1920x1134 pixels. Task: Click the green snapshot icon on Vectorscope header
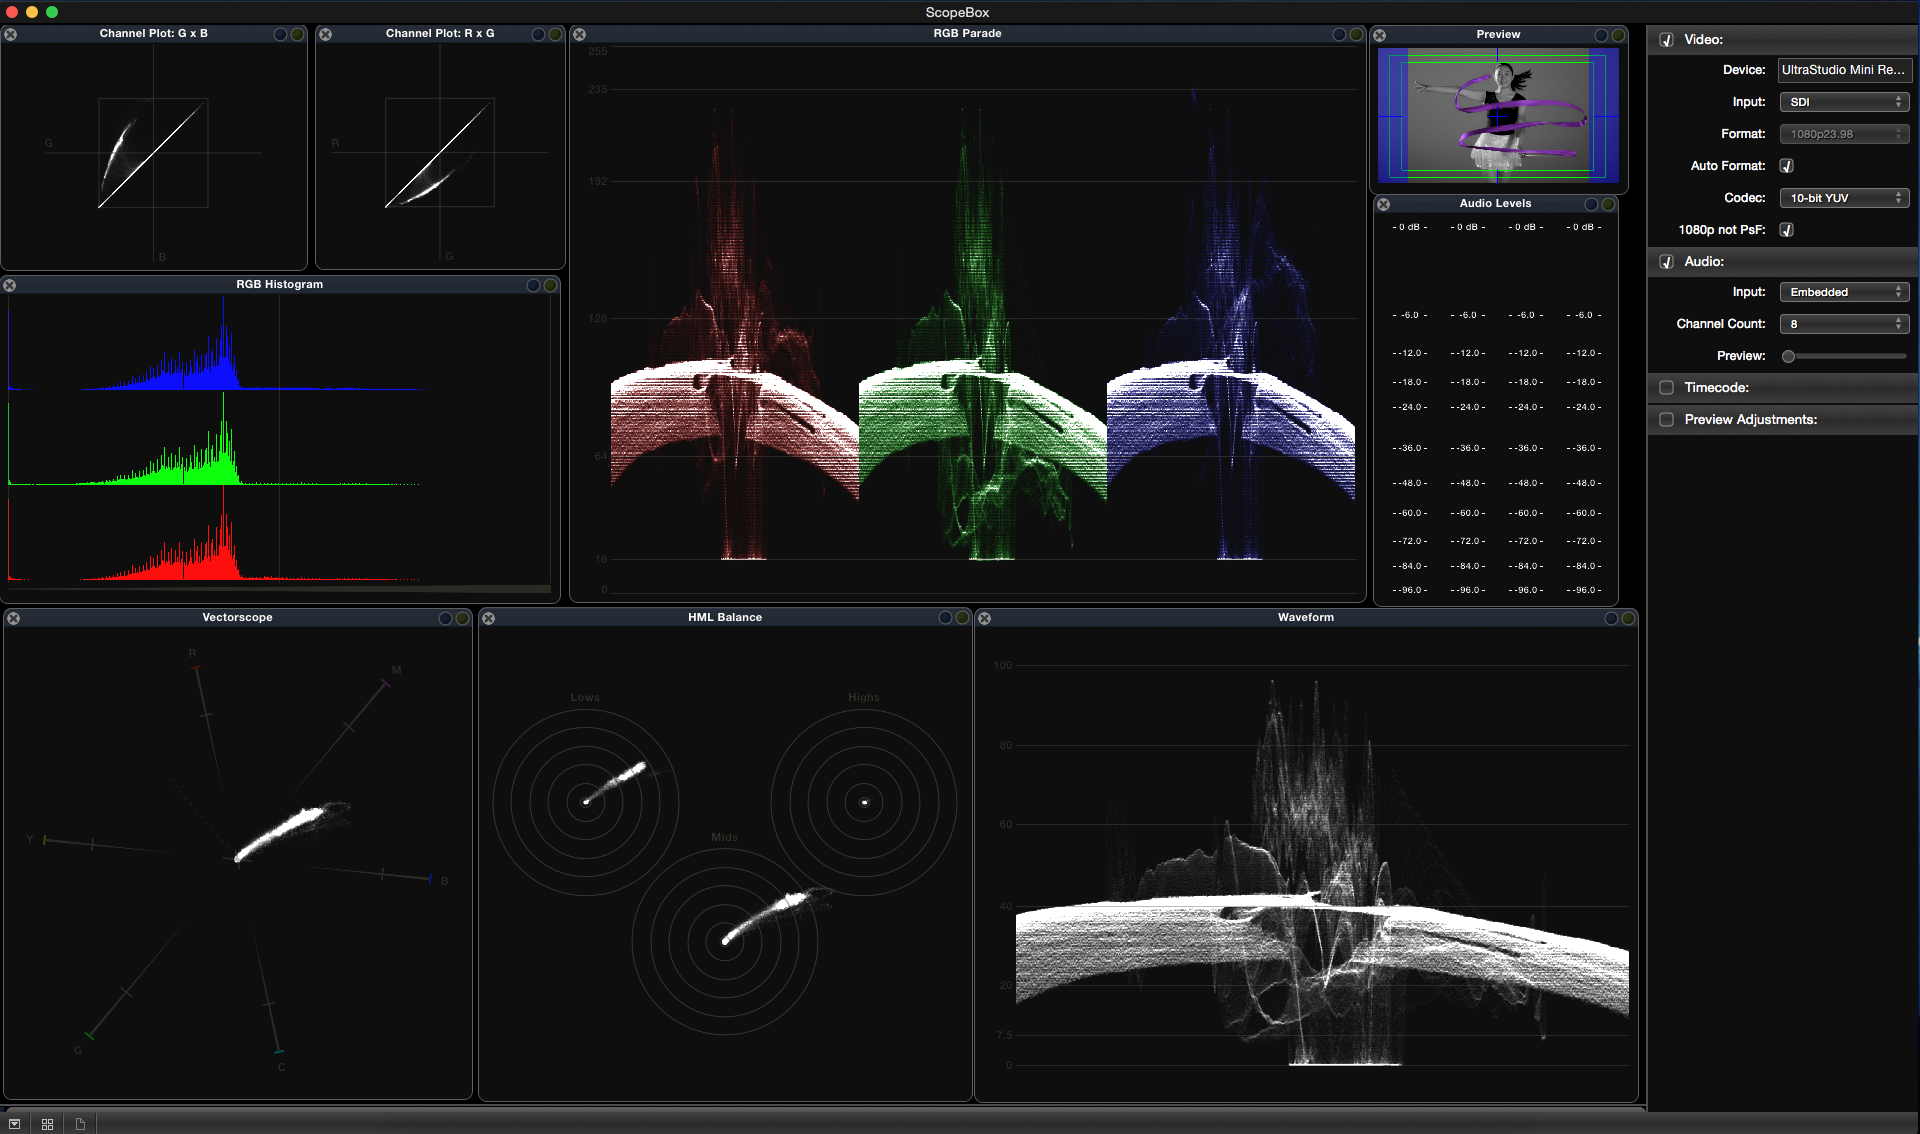pyautogui.click(x=461, y=618)
